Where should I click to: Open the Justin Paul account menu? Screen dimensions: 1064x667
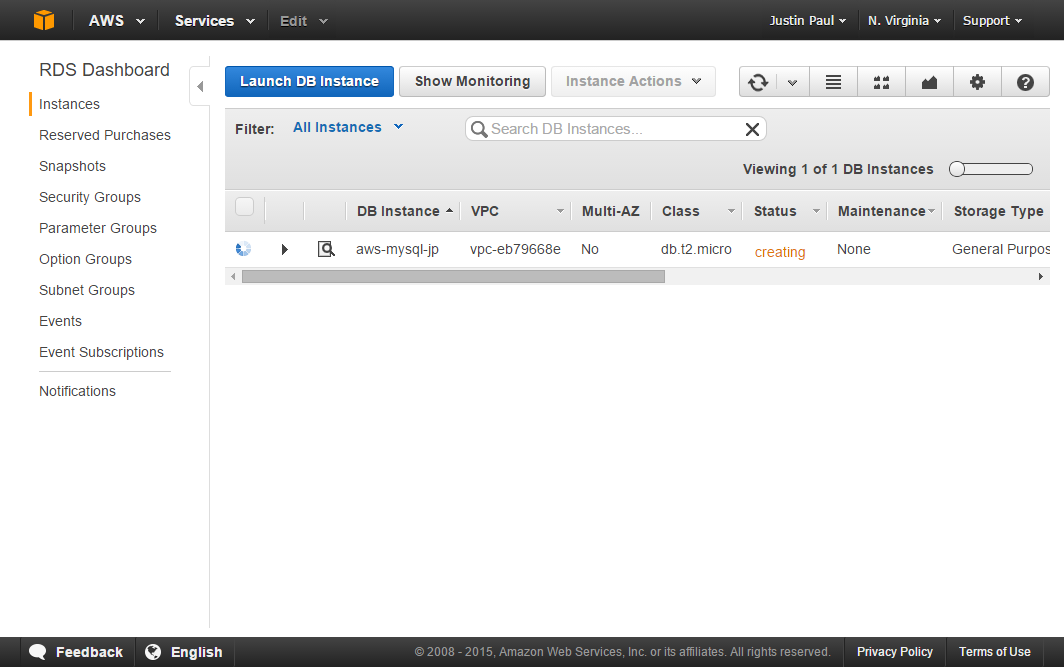coord(808,20)
